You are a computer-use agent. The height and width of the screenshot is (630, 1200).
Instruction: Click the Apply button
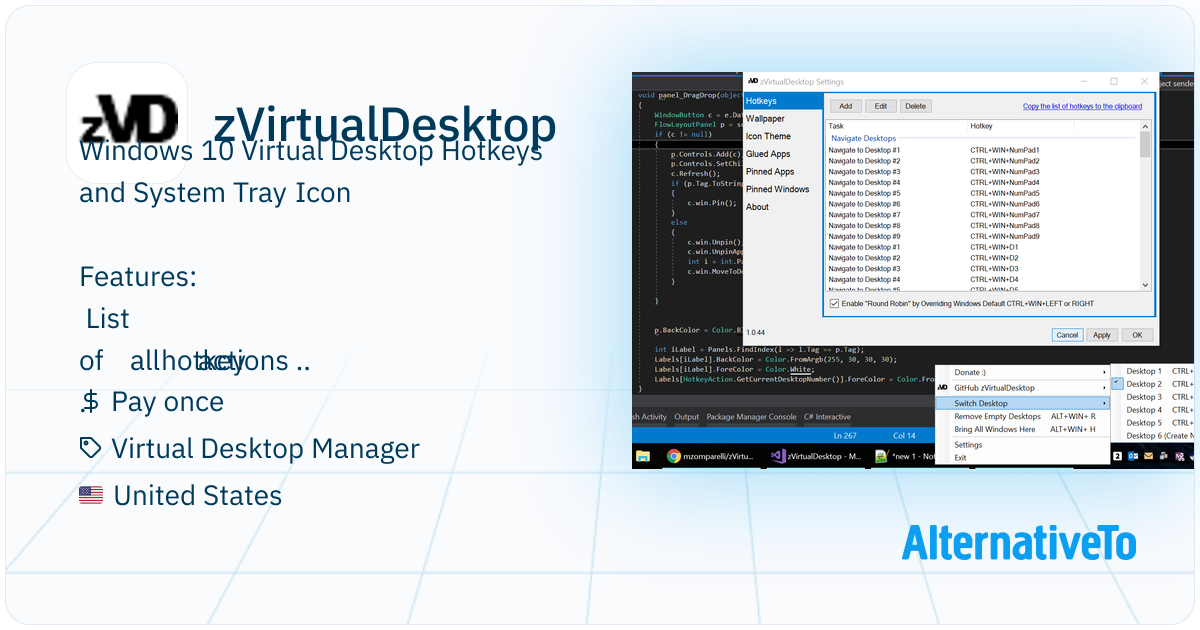[1101, 335]
